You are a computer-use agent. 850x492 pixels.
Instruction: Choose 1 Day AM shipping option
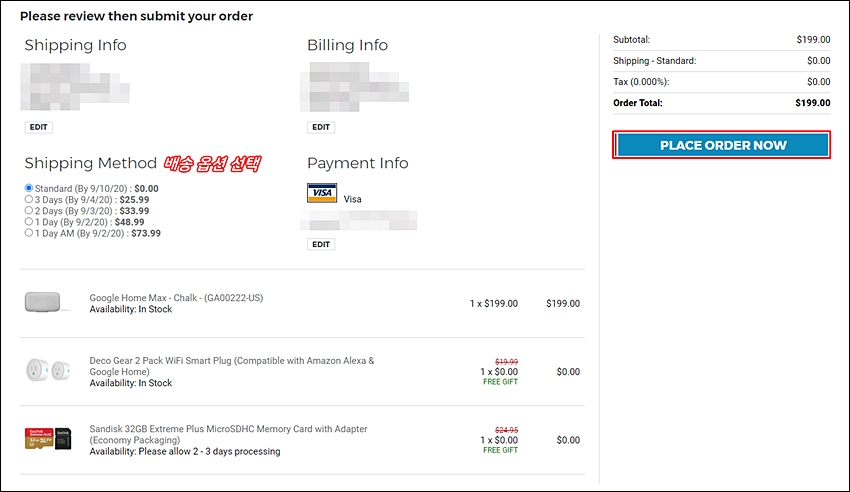coord(29,233)
